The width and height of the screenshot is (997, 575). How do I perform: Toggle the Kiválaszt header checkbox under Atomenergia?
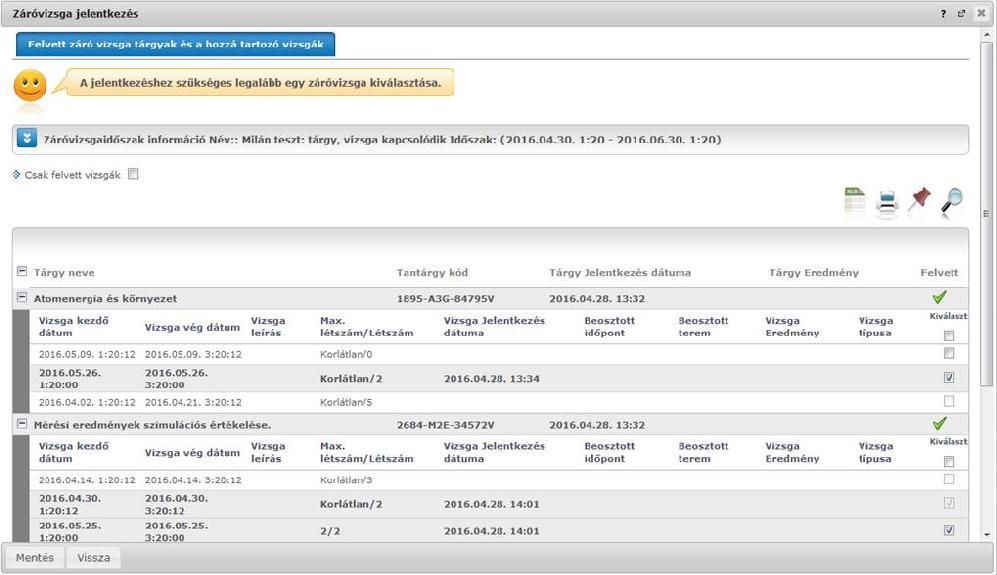(949, 336)
